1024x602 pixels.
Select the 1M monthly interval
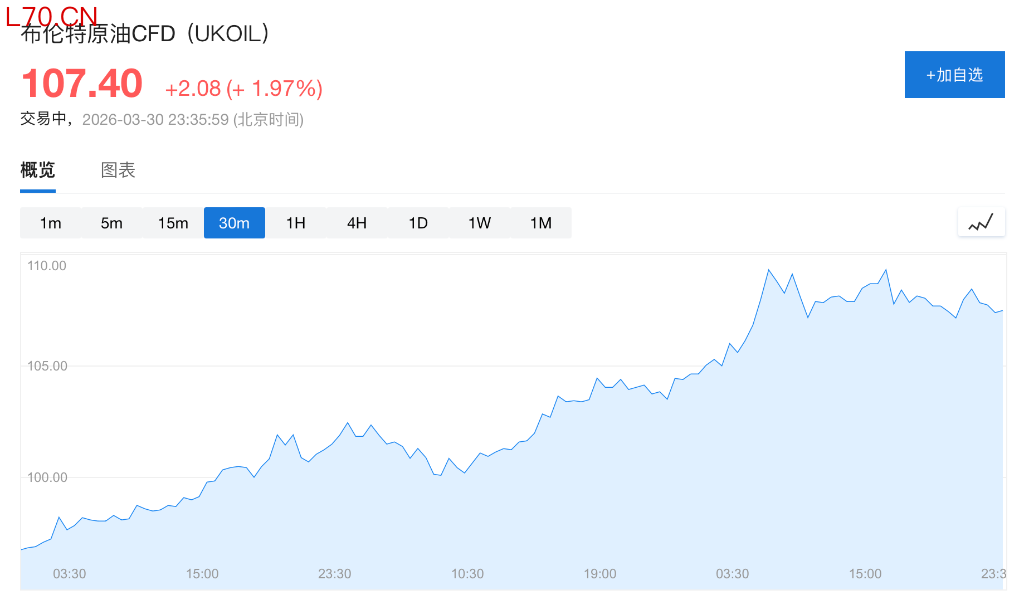[x=541, y=223]
